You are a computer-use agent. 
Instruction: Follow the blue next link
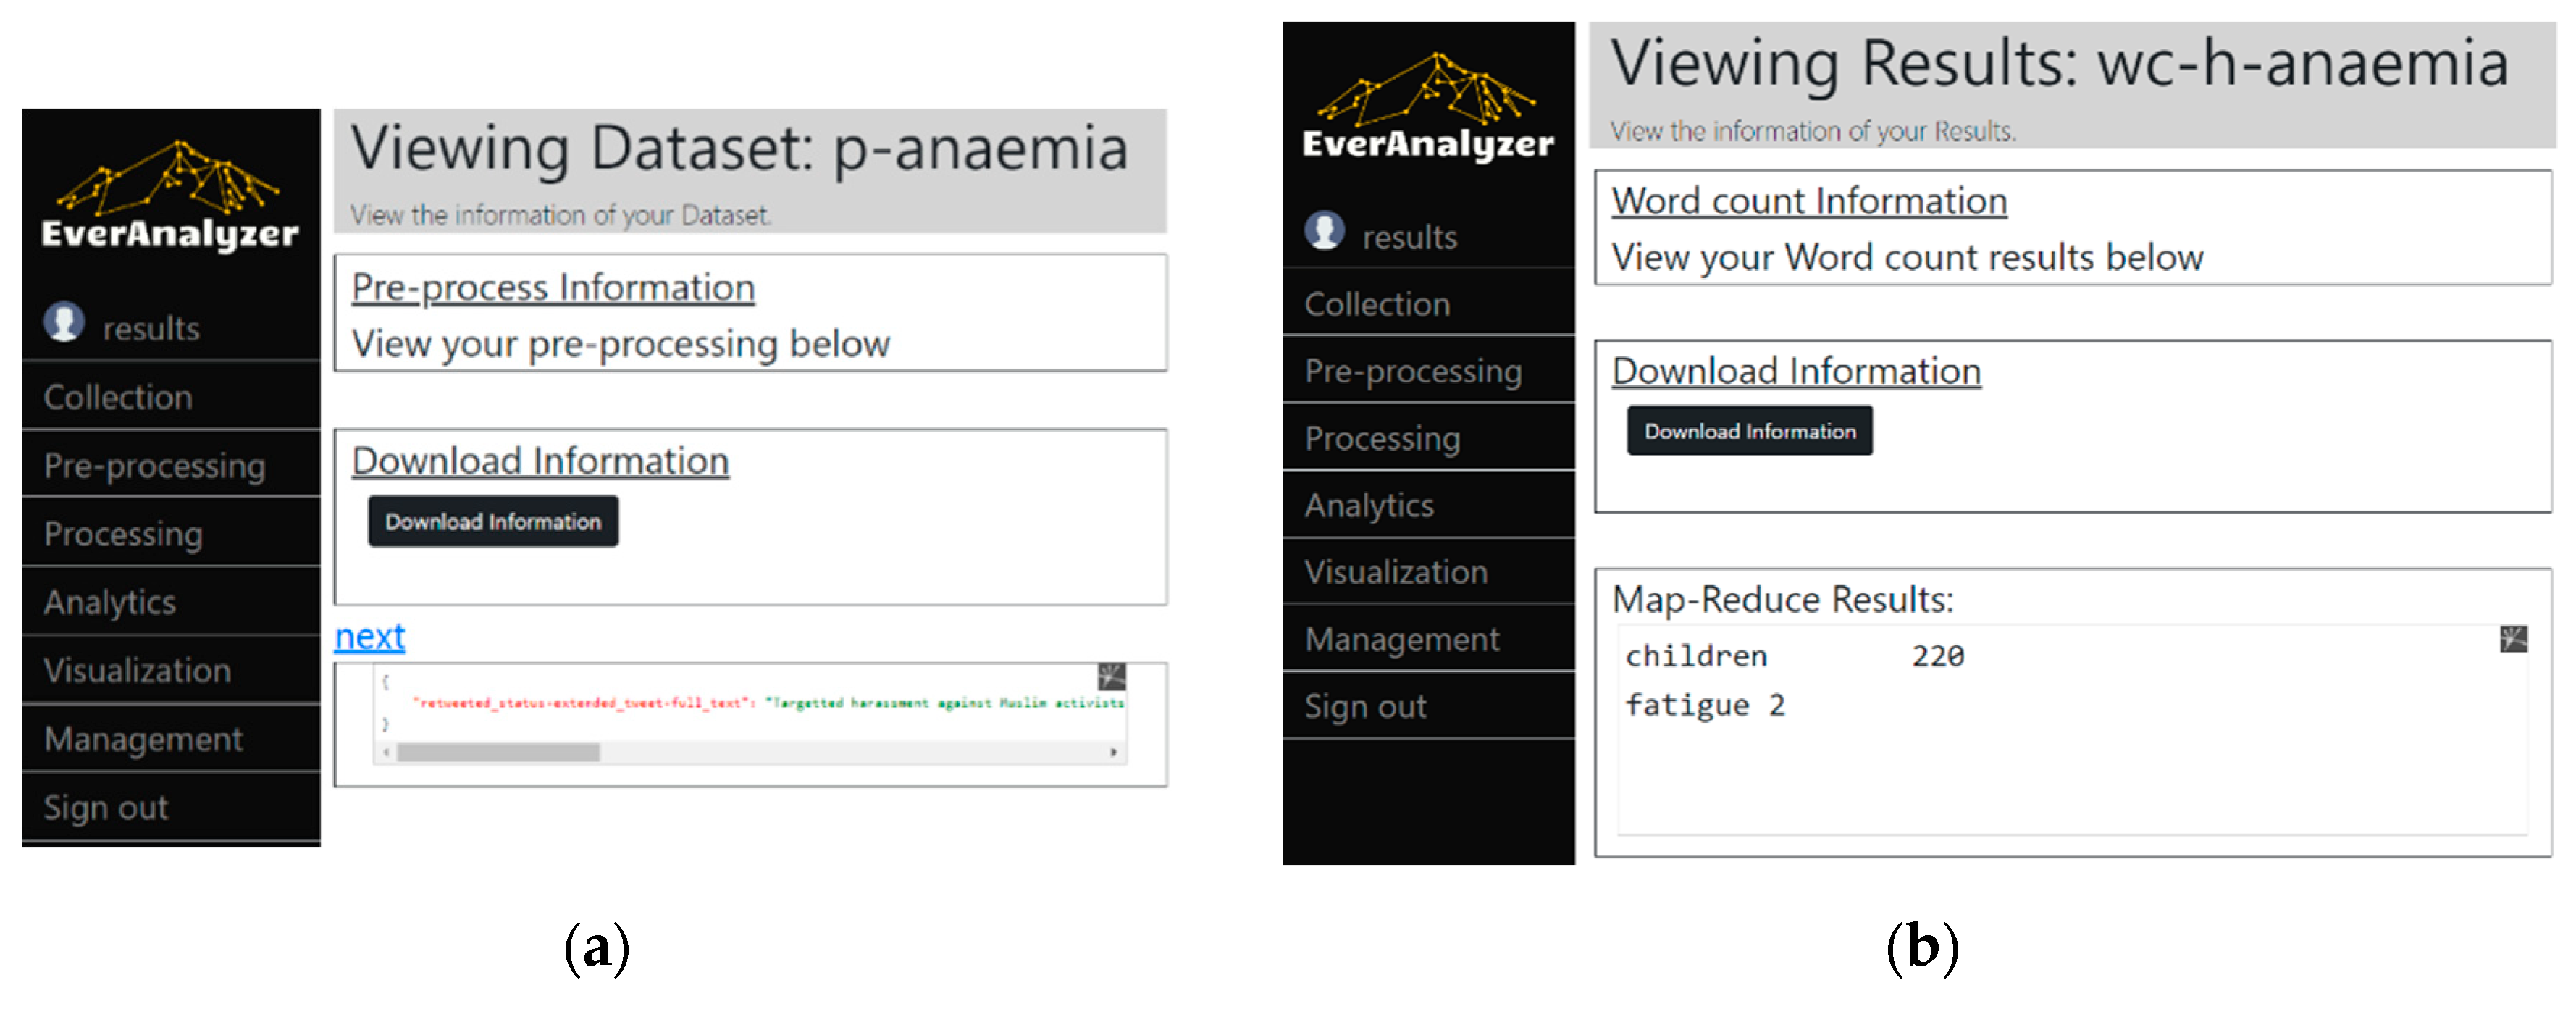369,637
